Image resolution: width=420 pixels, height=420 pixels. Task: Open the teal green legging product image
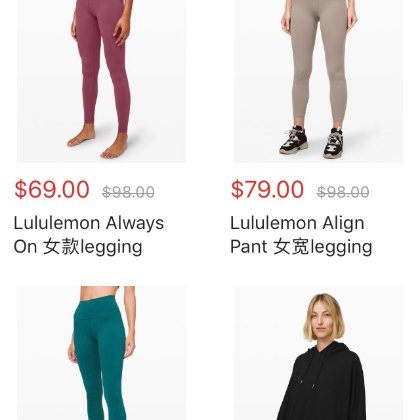click(101, 353)
